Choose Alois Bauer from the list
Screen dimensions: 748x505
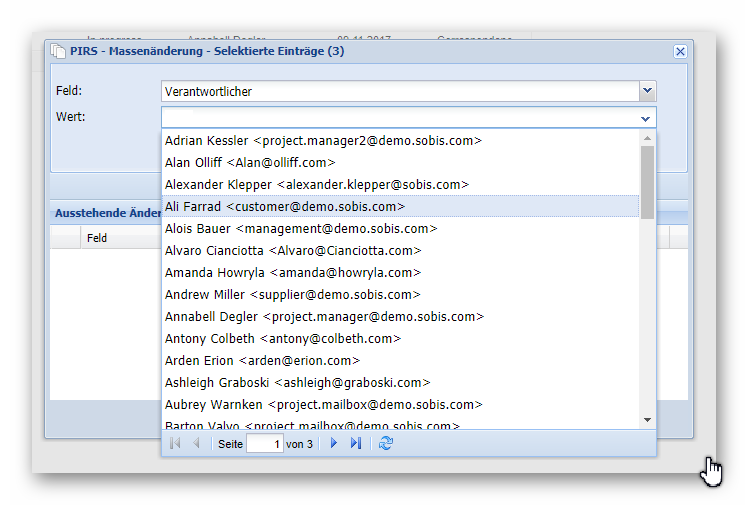pos(301,229)
